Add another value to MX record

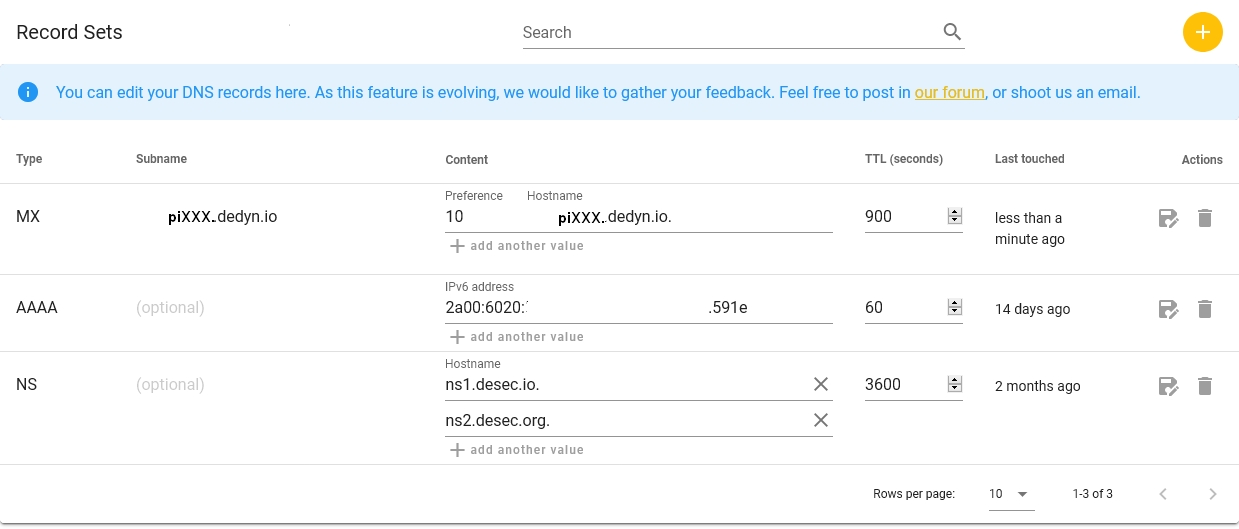pyautogui.click(x=516, y=246)
